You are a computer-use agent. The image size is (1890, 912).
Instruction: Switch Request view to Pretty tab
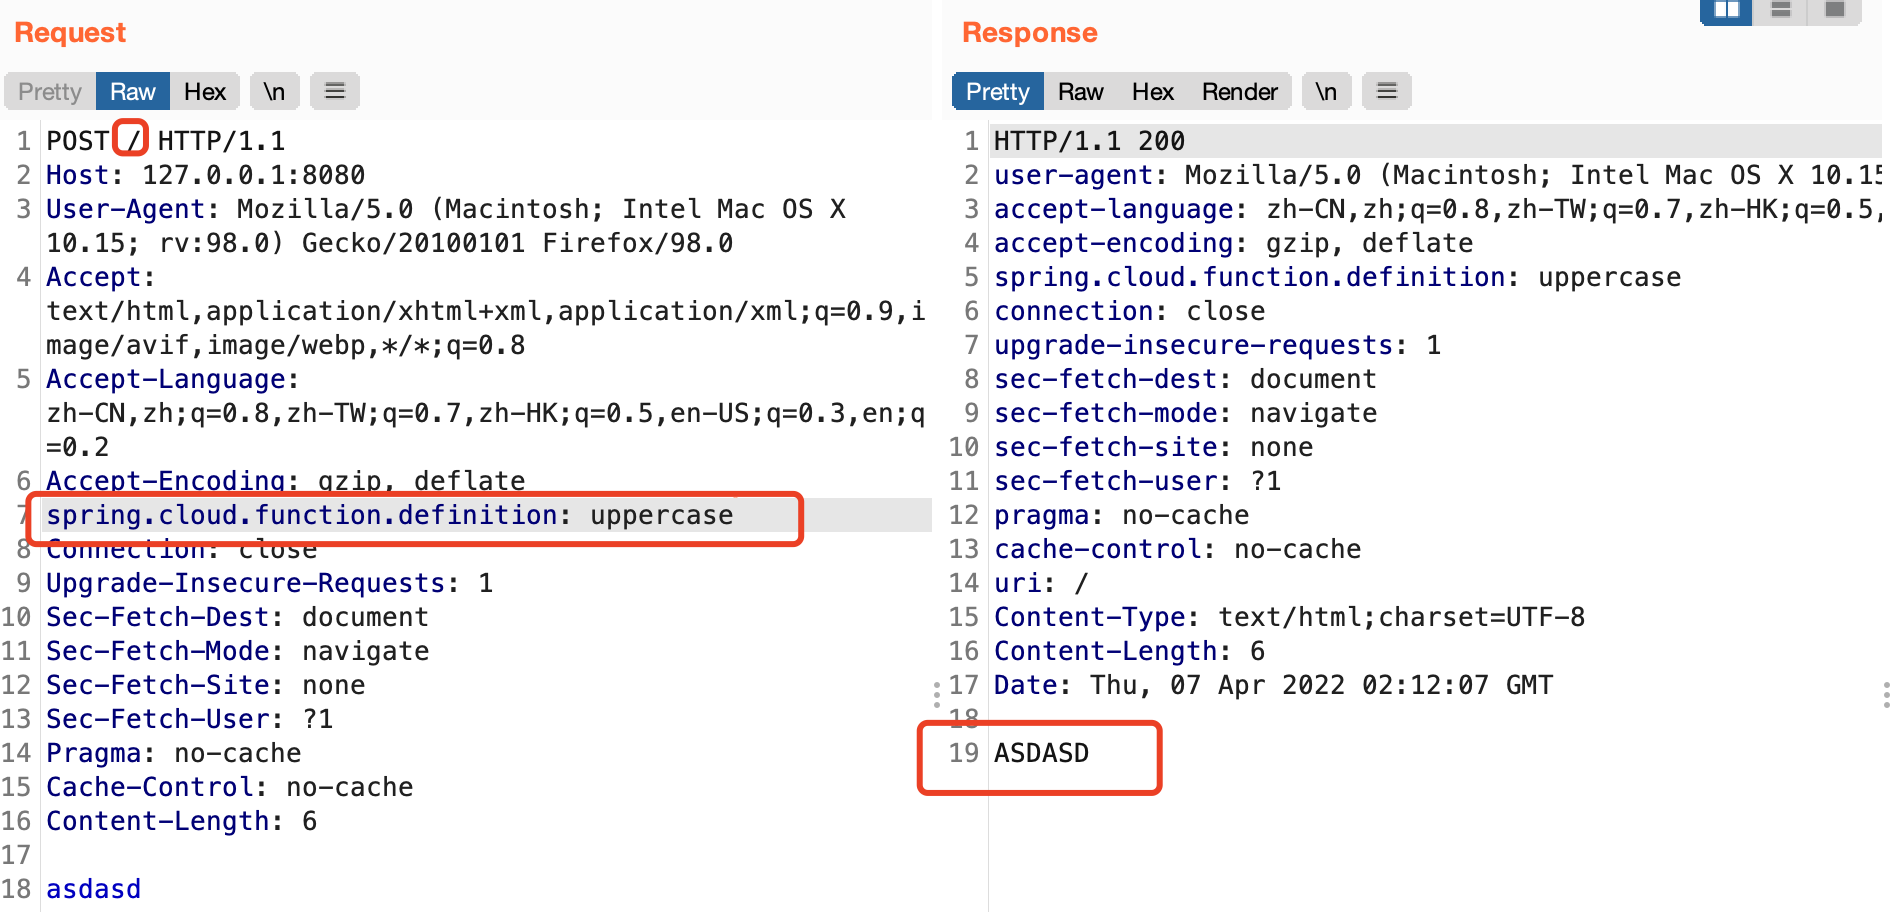point(50,92)
